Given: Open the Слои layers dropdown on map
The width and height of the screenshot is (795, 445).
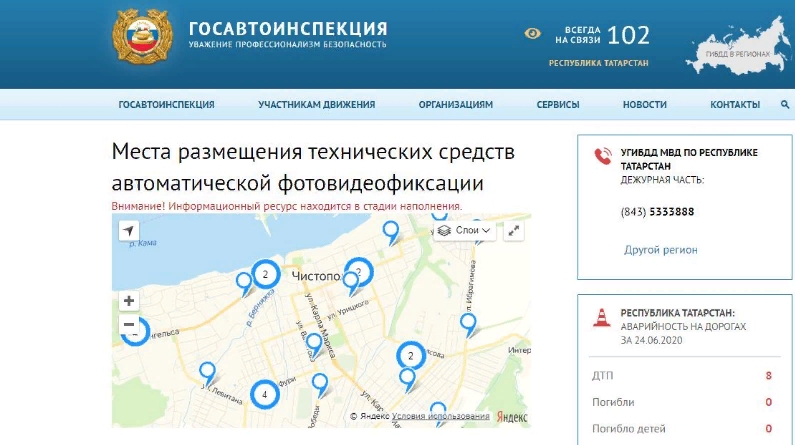Looking at the screenshot, I should (x=466, y=231).
